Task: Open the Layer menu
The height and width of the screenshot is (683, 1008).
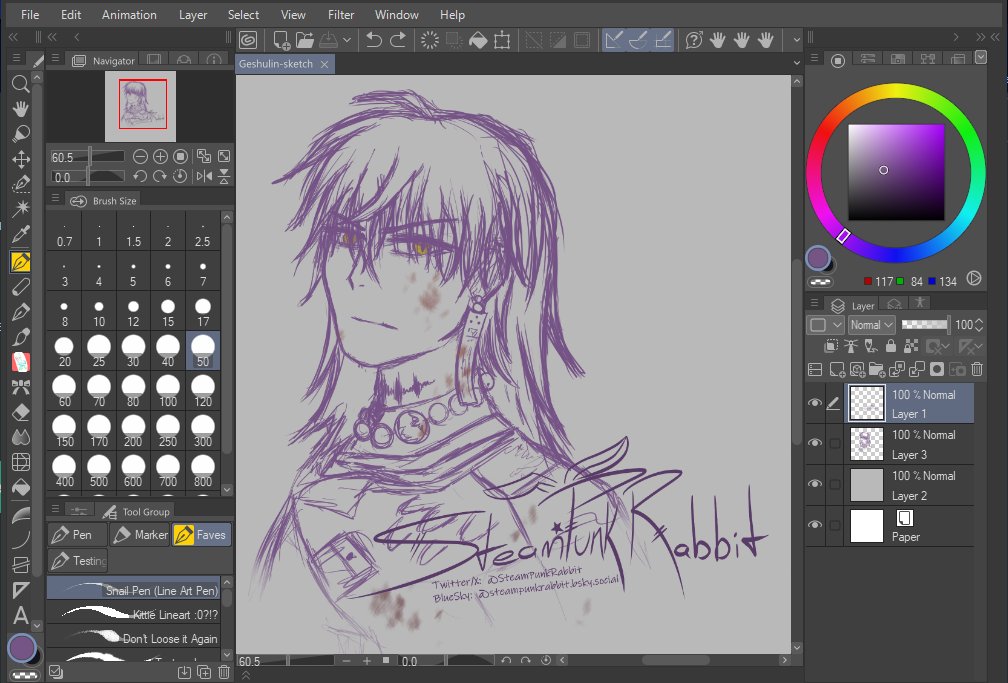Action: coord(193,15)
